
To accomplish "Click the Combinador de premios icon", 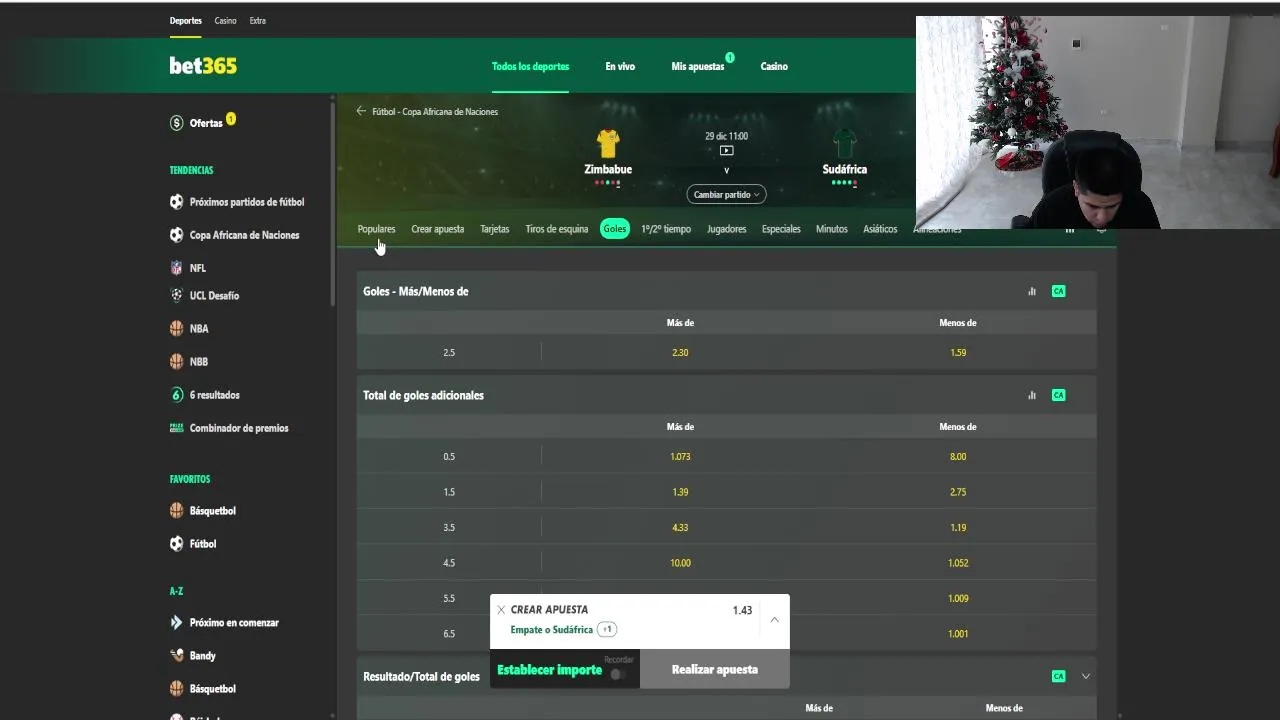I will pyautogui.click(x=177, y=428).
